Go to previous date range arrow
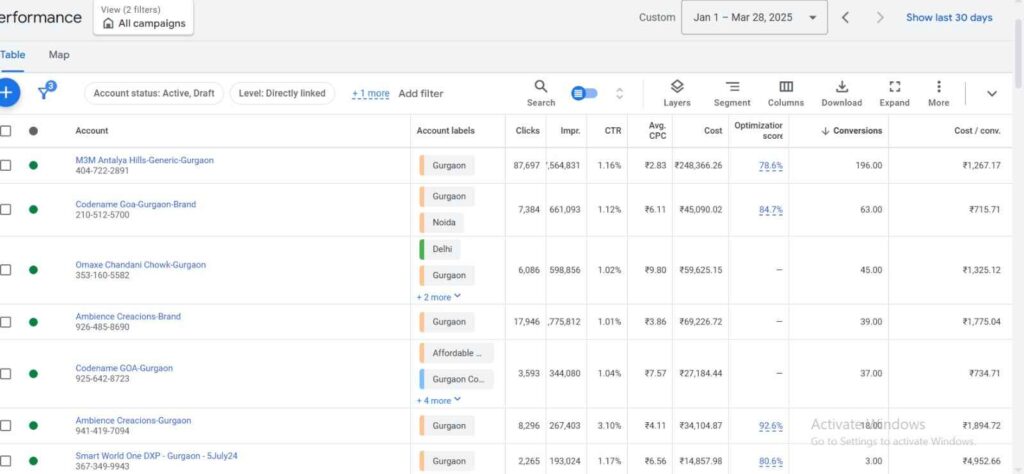 coord(845,18)
